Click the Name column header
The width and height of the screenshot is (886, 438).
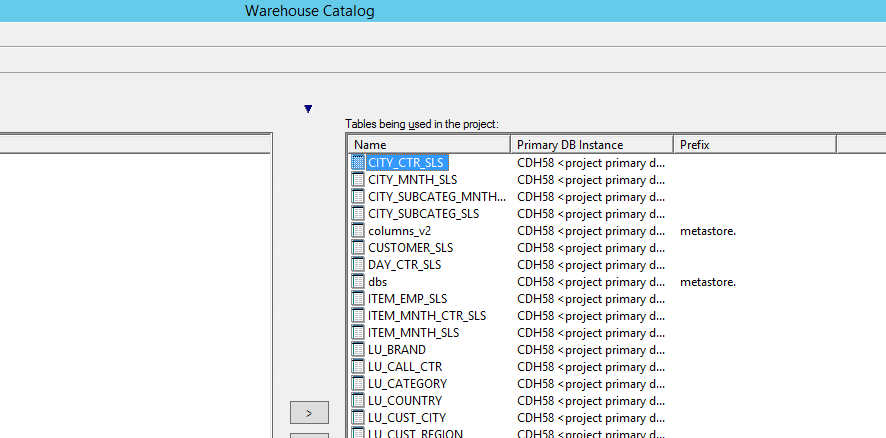click(428, 145)
